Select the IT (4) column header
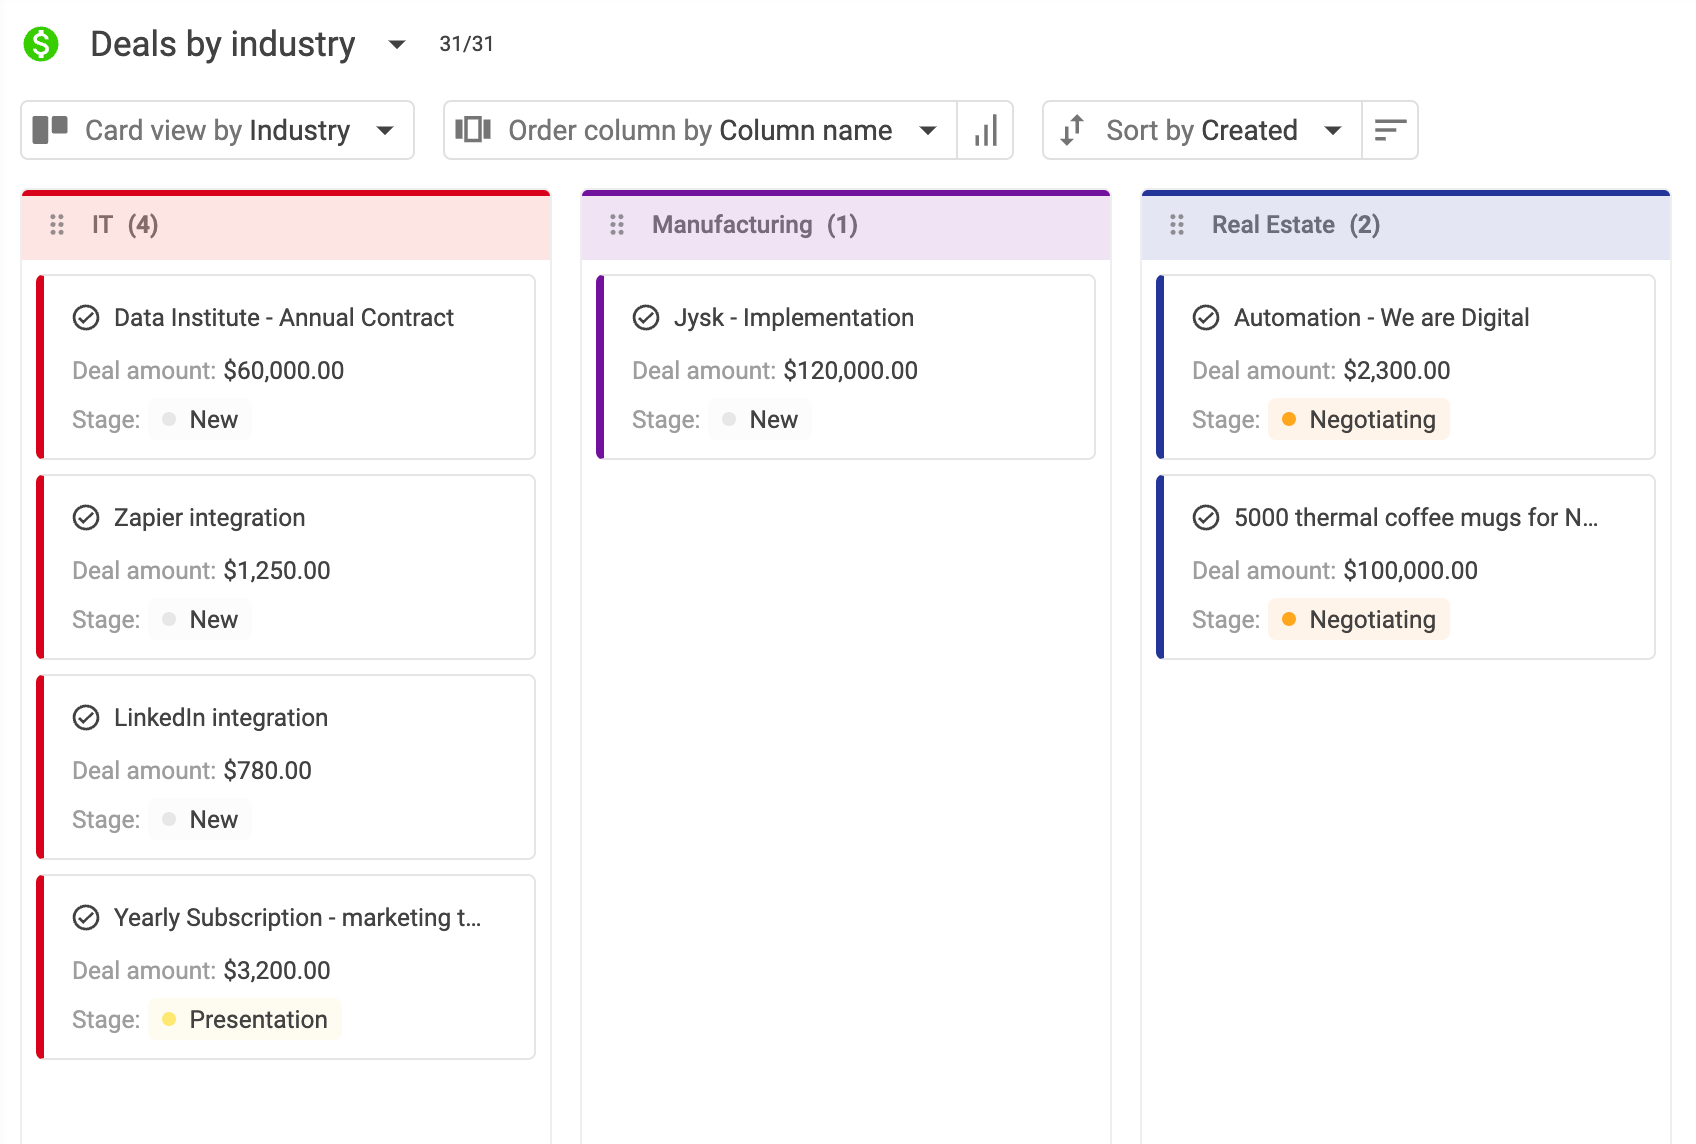The image size is (1696, 1144). click(x=286, y=225)
